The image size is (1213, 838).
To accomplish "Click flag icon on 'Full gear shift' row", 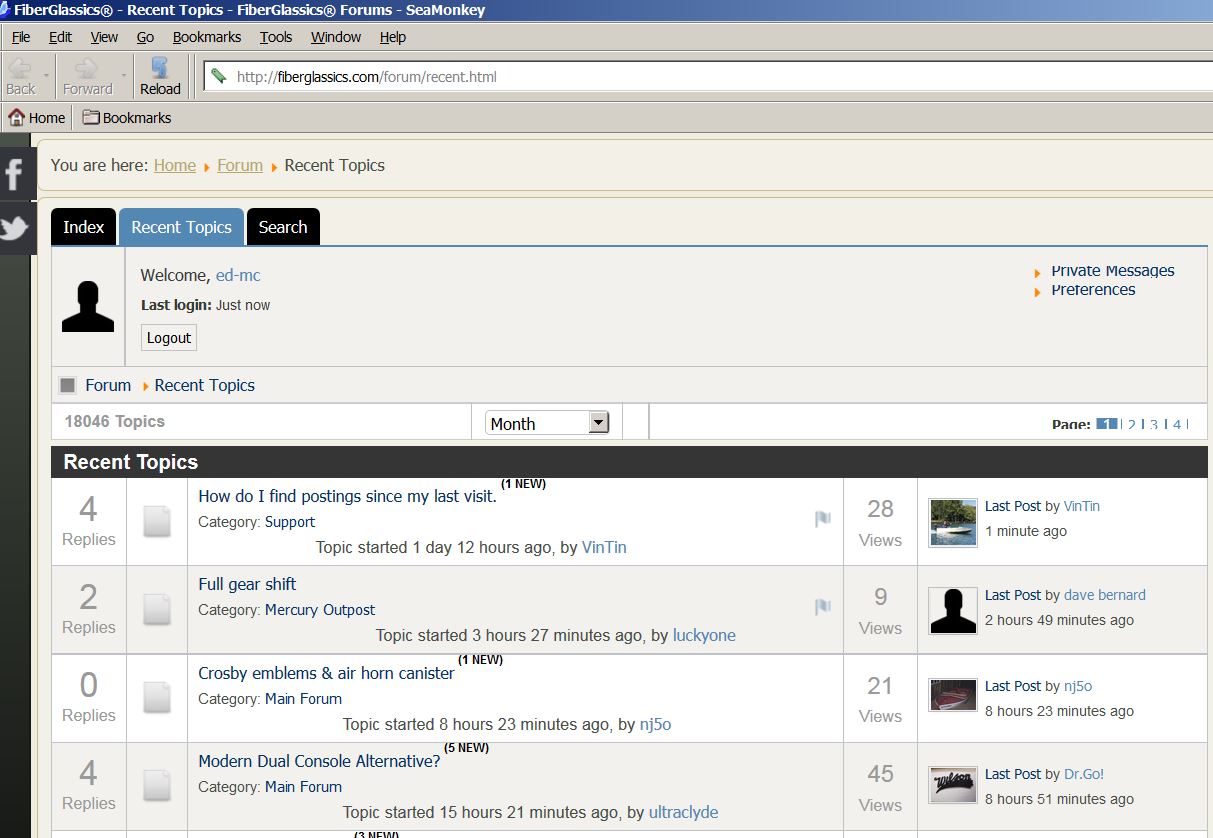I will 823,607.
